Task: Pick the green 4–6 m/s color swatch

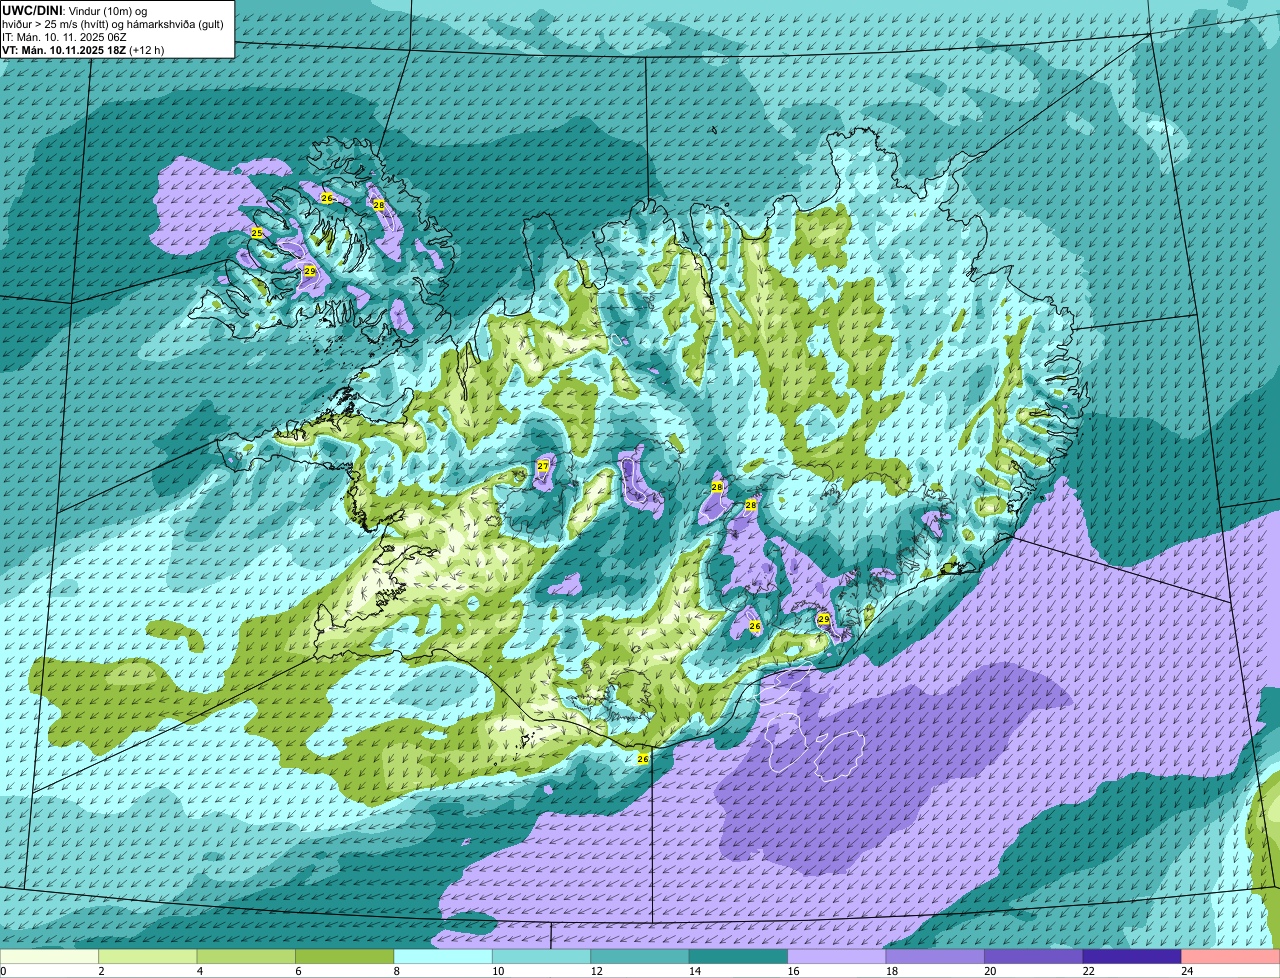Action: (x=246, y=956)
